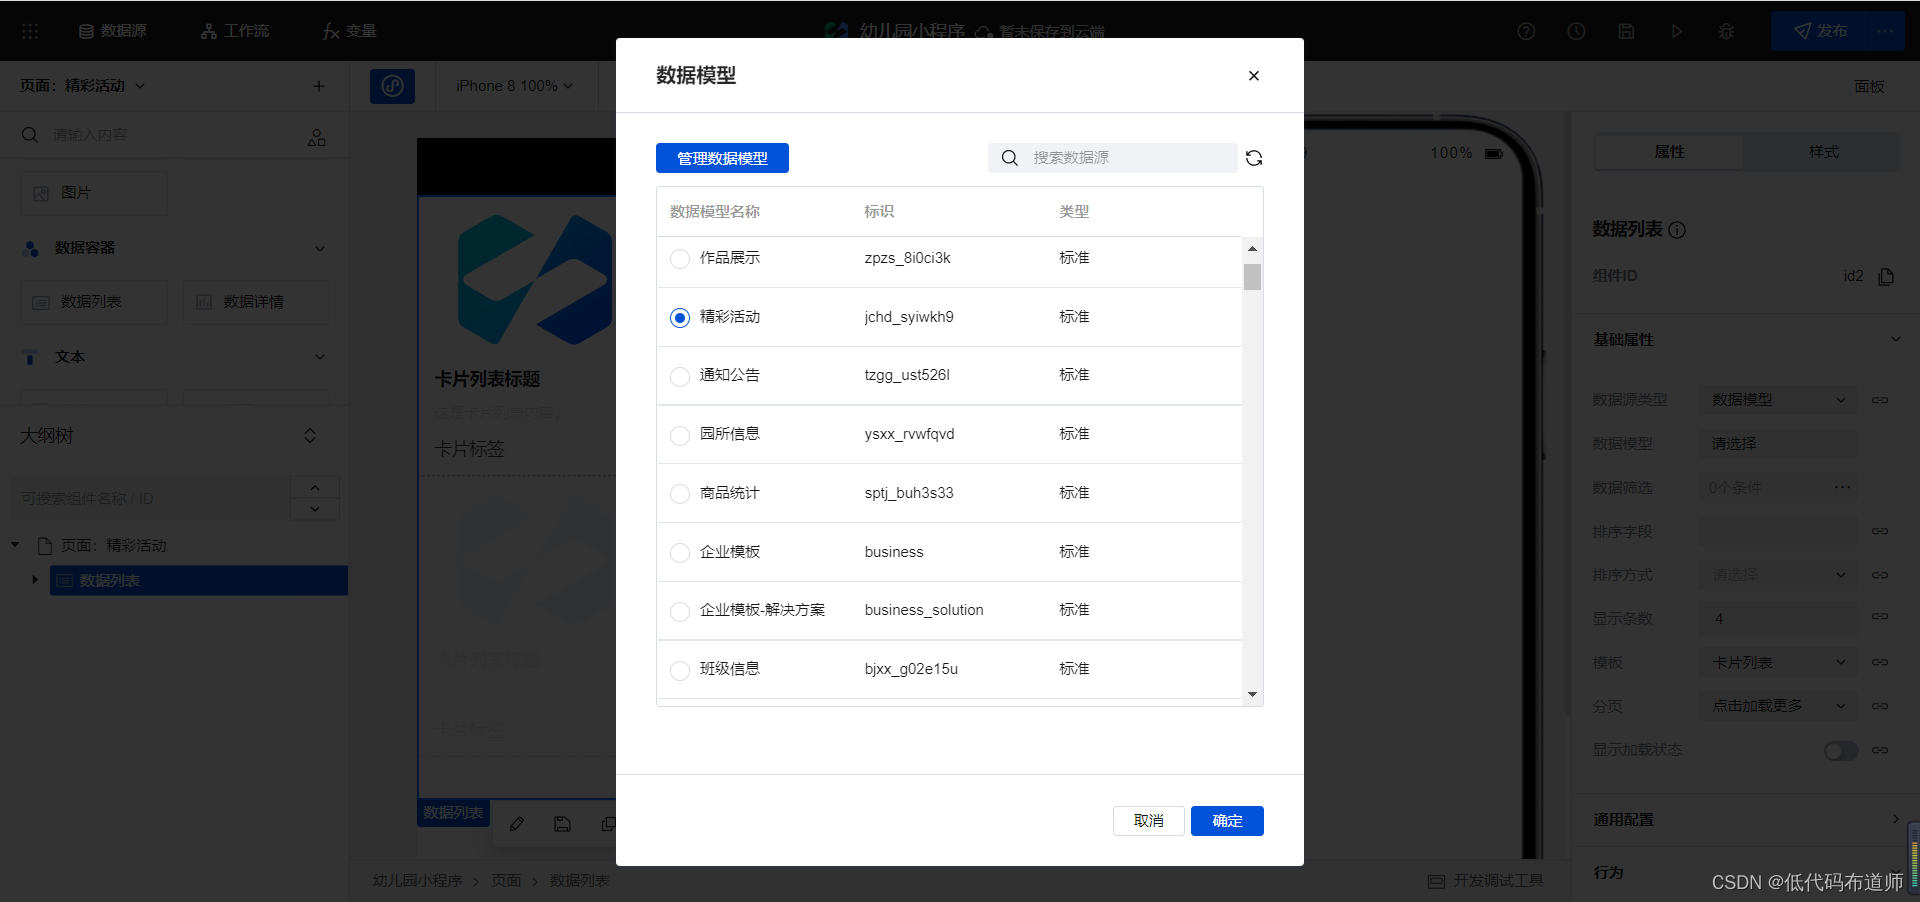Select the 班级信息 data model radio

[680, 670]
